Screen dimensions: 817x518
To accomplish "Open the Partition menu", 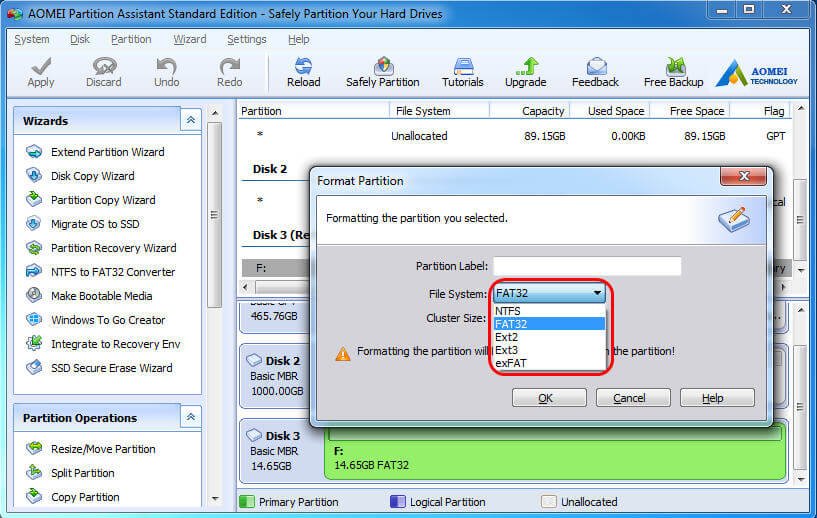I will 131,39.
